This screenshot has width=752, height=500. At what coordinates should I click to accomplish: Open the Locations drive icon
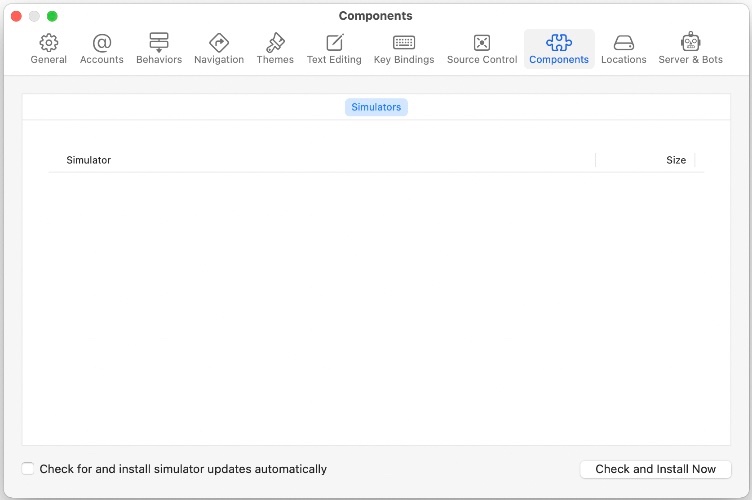point(623,43)
